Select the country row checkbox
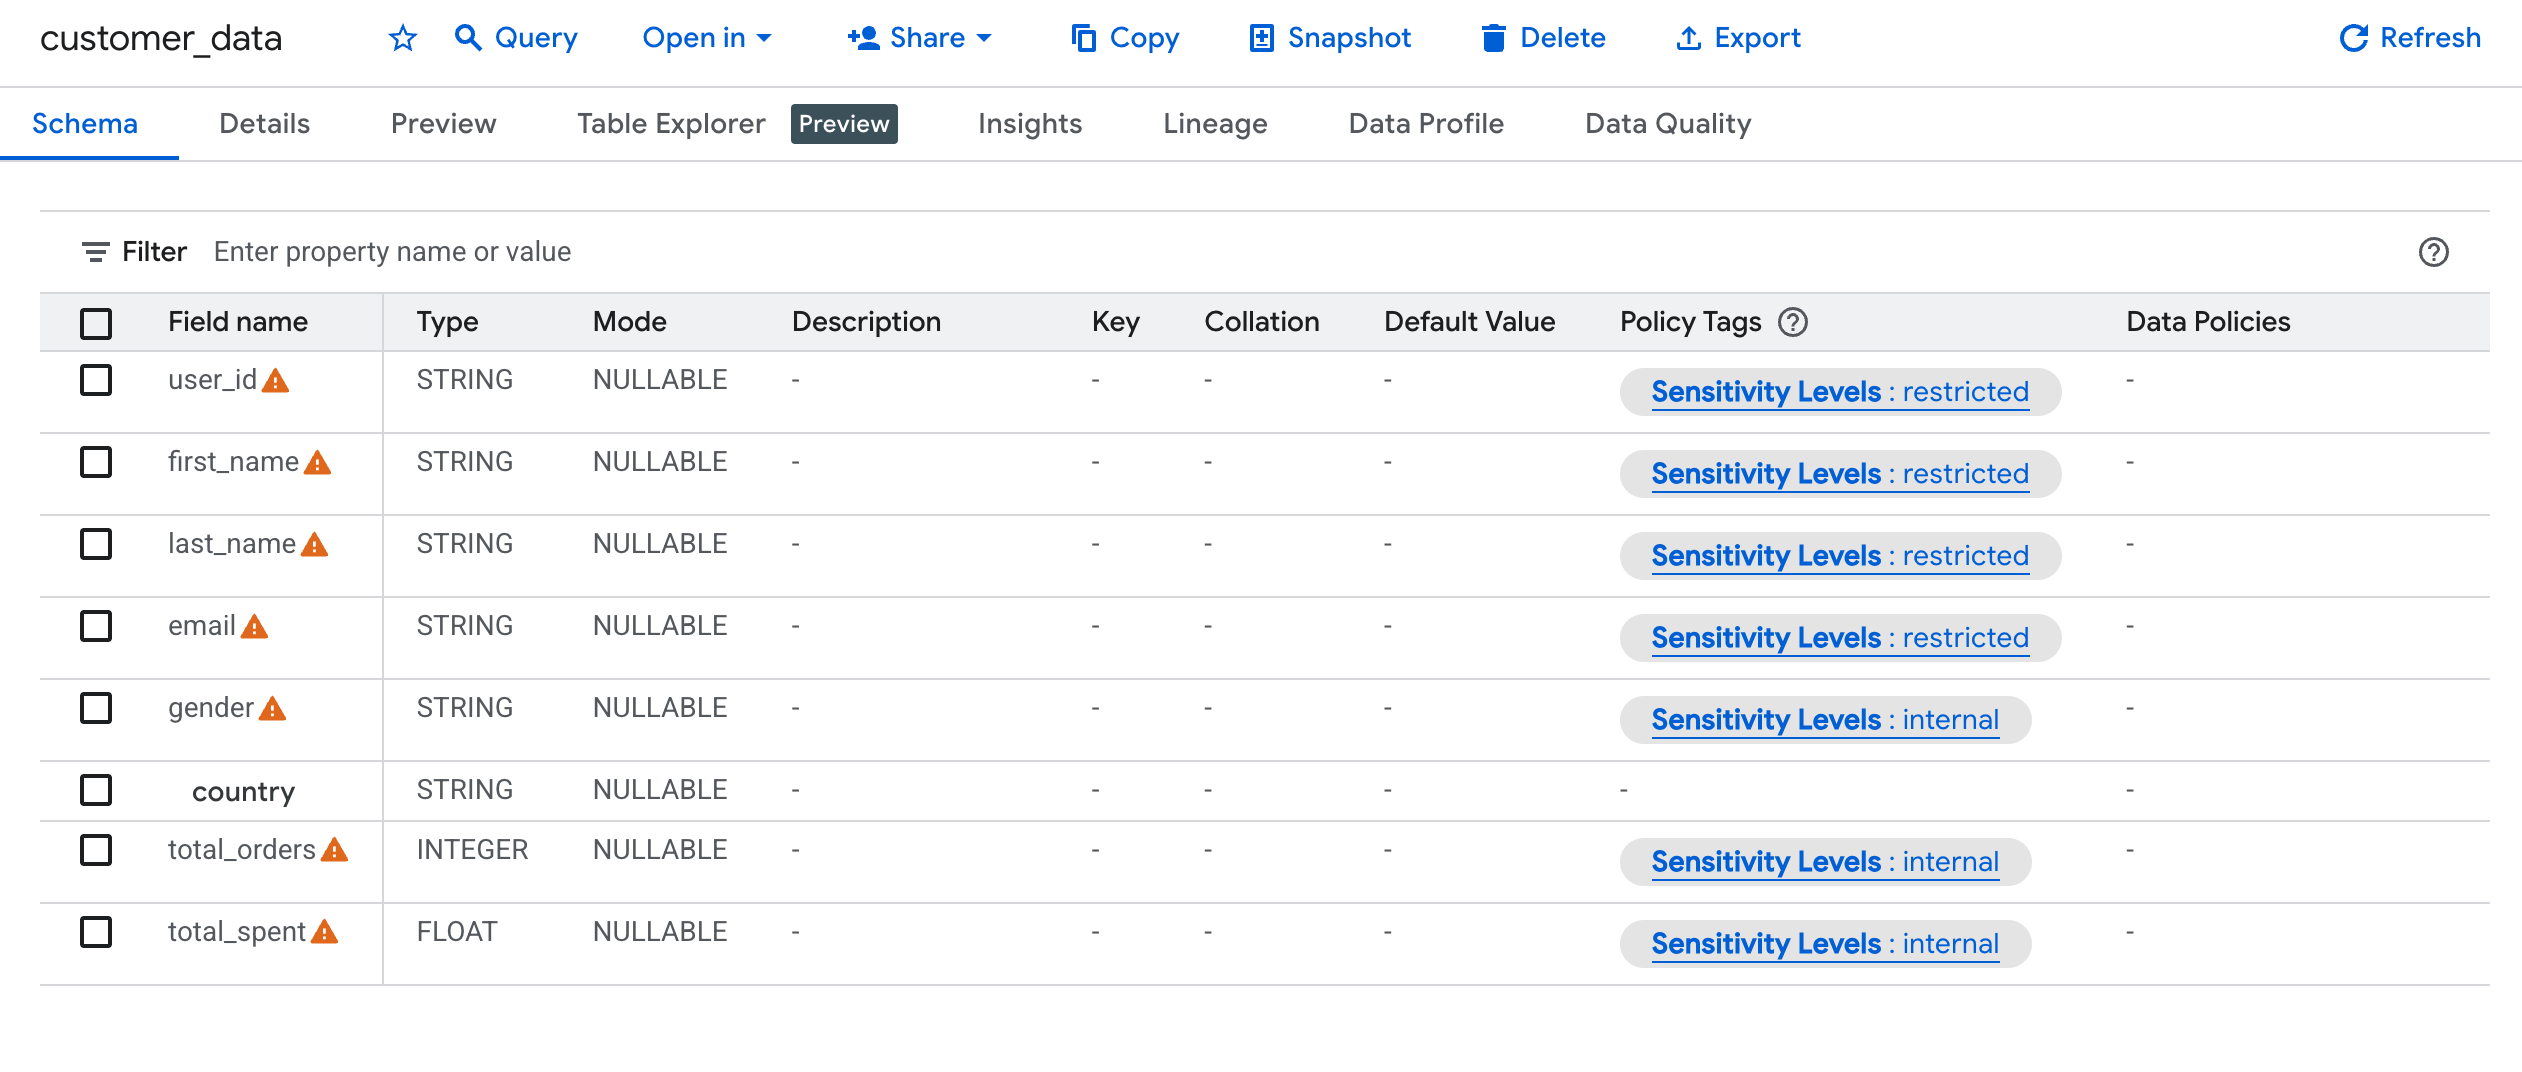 point(96,790)
